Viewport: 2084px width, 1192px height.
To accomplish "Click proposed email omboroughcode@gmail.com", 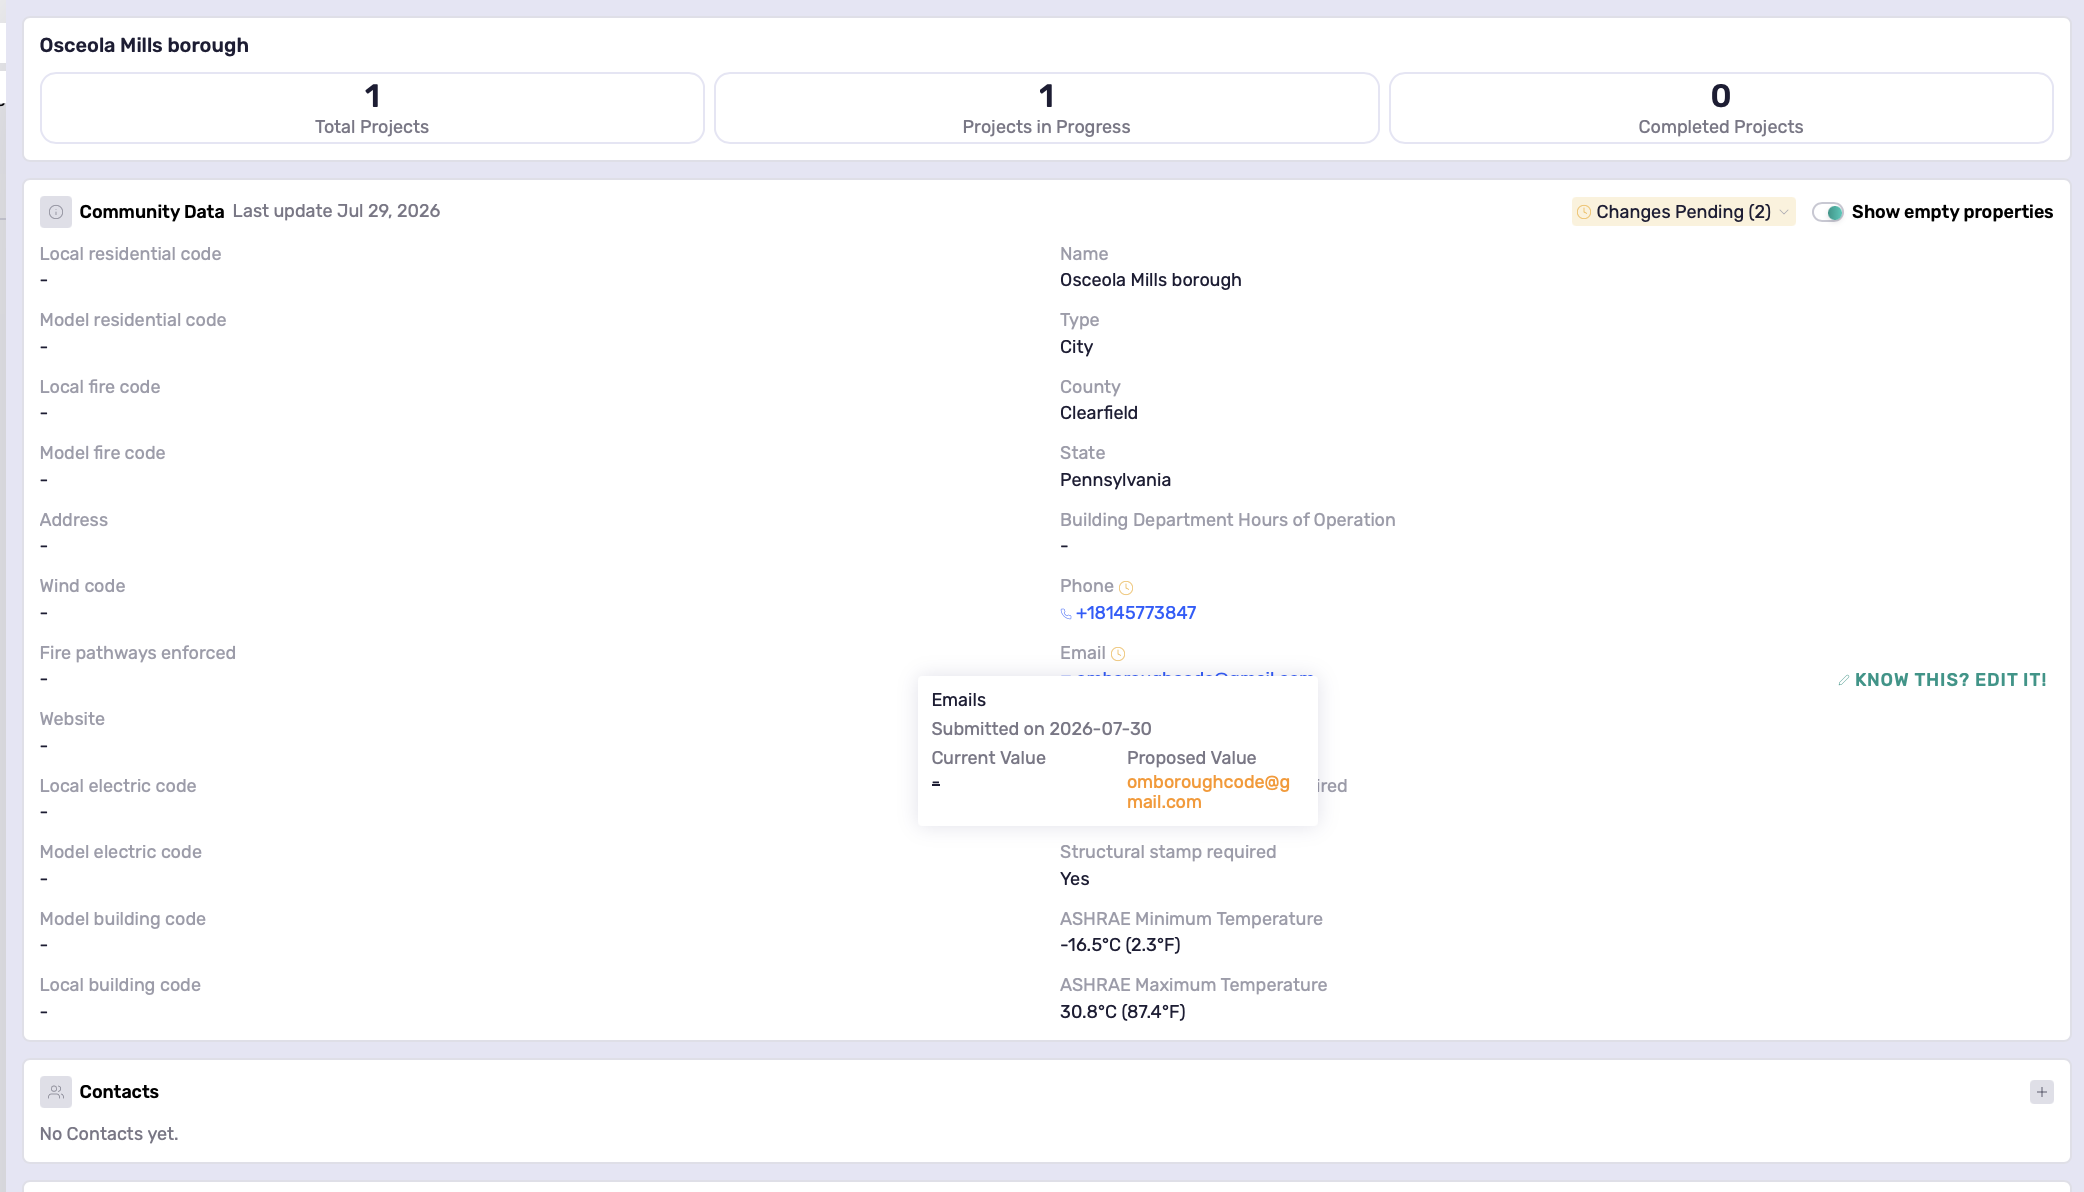I will pyautogui.click(x=1208, y=792).
